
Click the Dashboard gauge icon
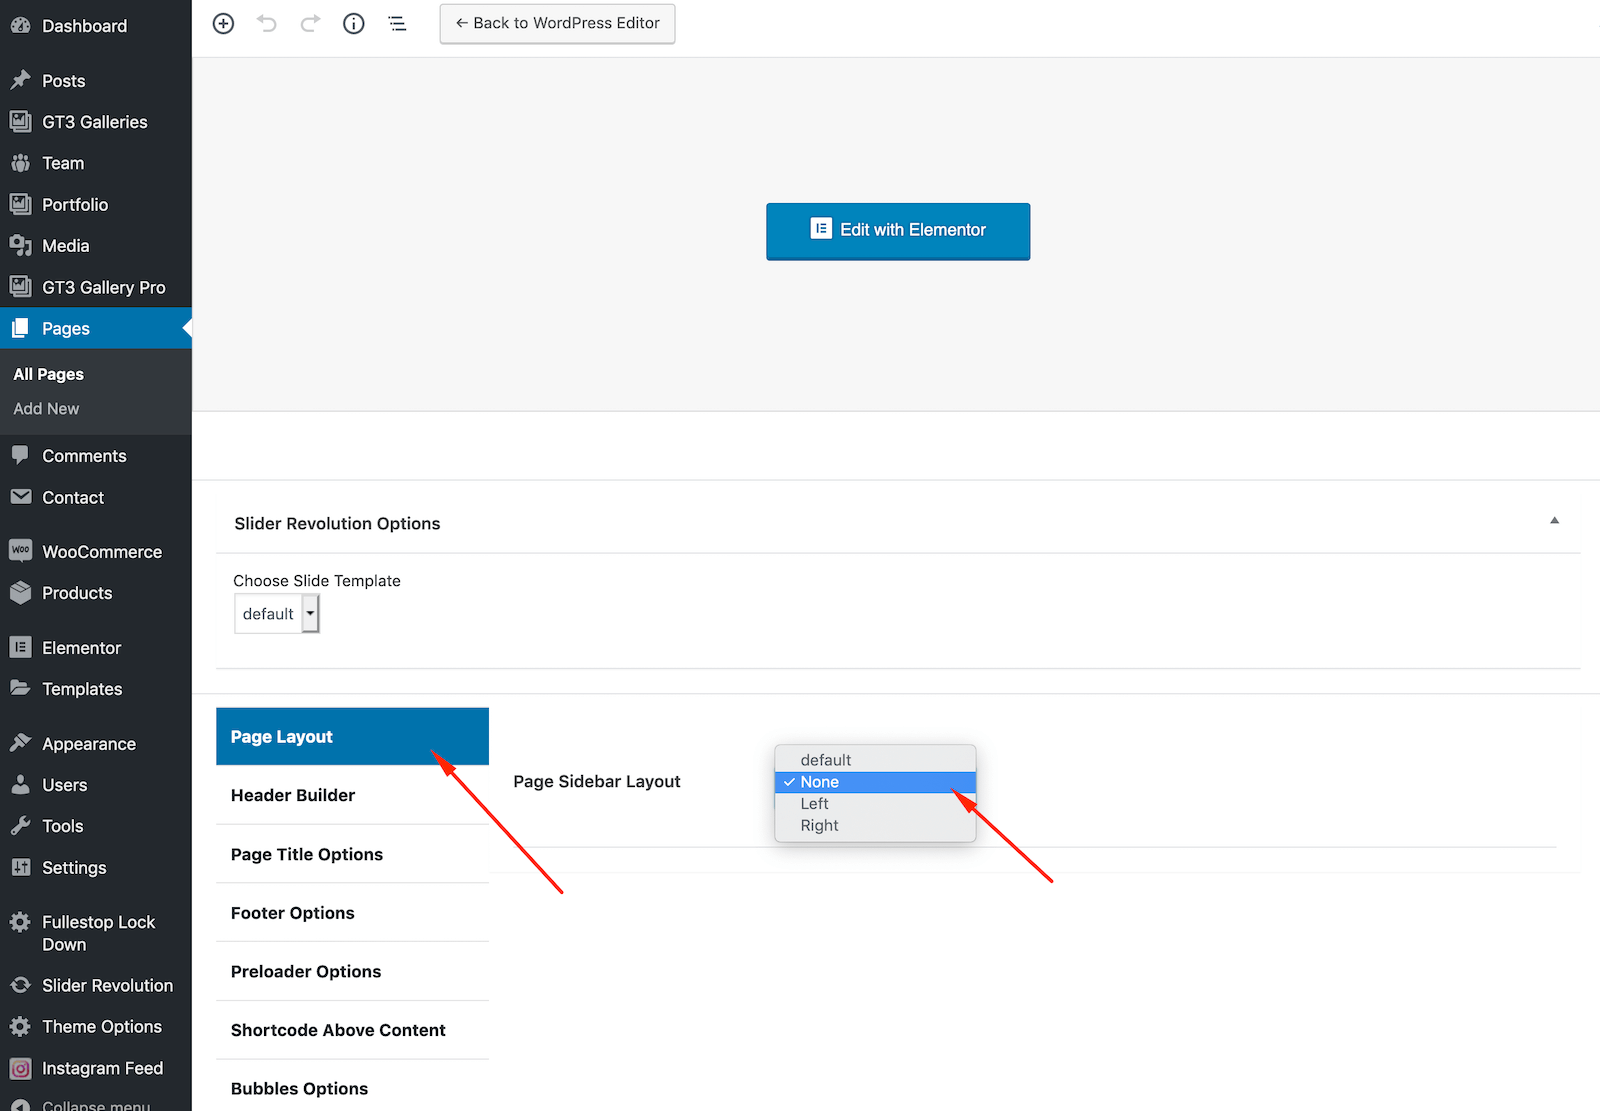coord(20,25)
